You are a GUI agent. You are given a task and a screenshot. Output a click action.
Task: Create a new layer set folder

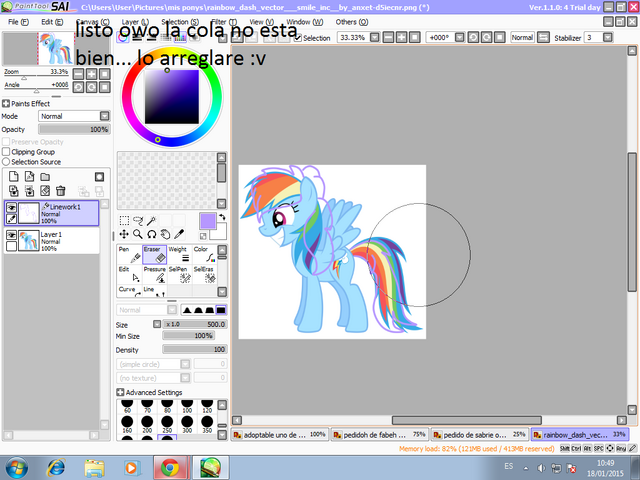point(45,177)
